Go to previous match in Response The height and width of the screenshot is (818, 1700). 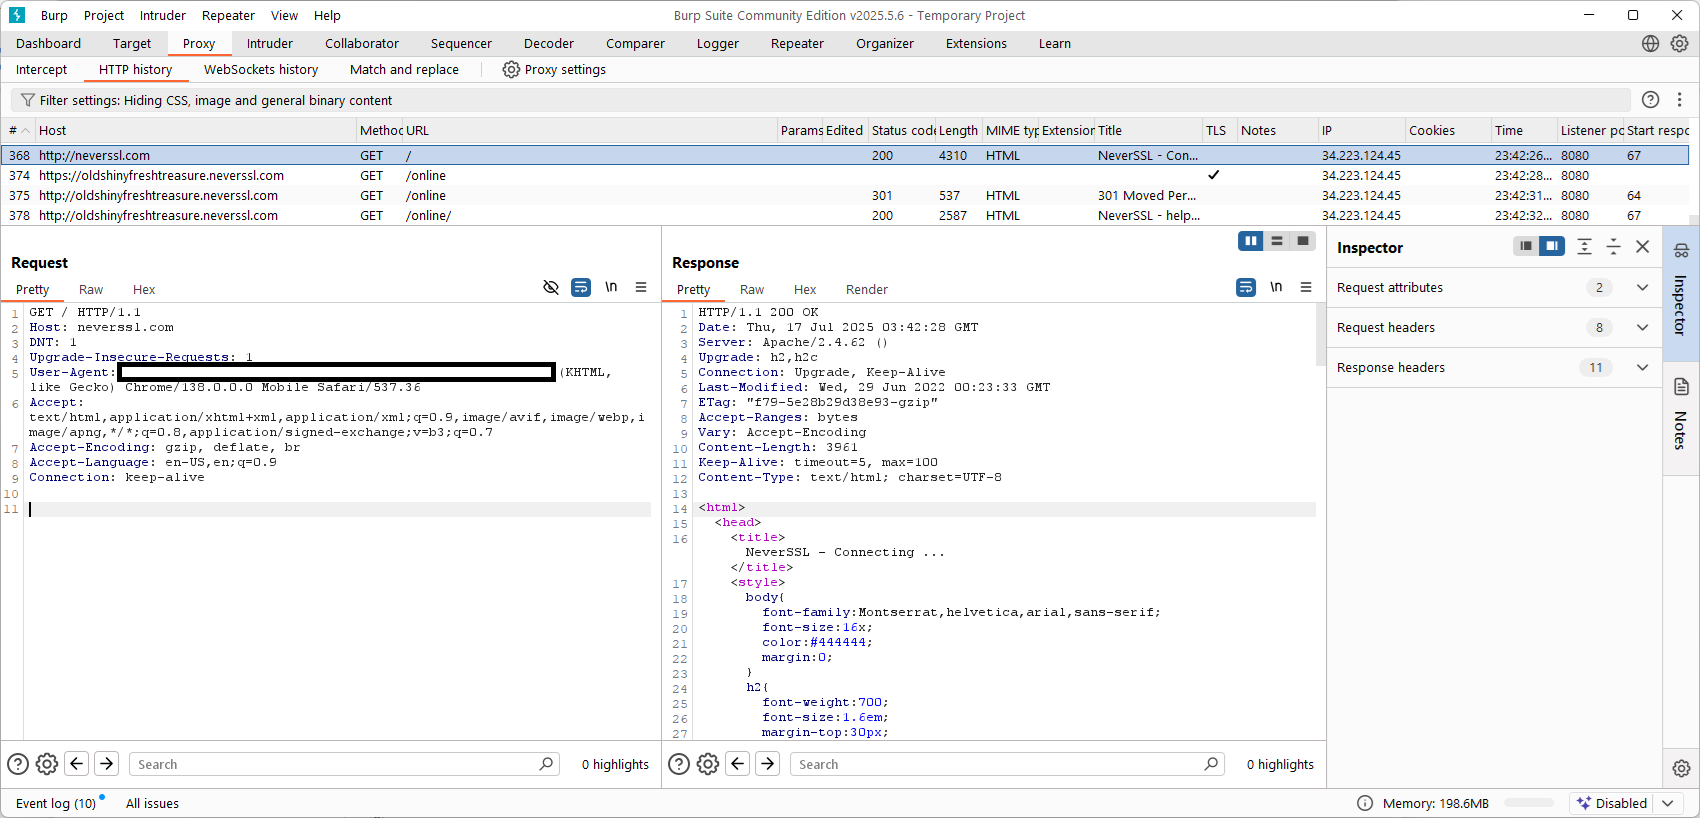738,764
